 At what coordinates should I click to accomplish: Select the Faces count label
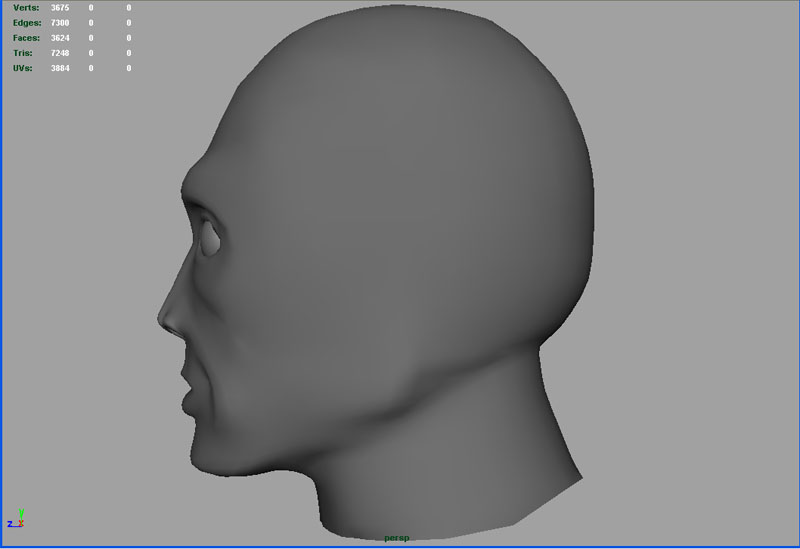tap(27, 38)
